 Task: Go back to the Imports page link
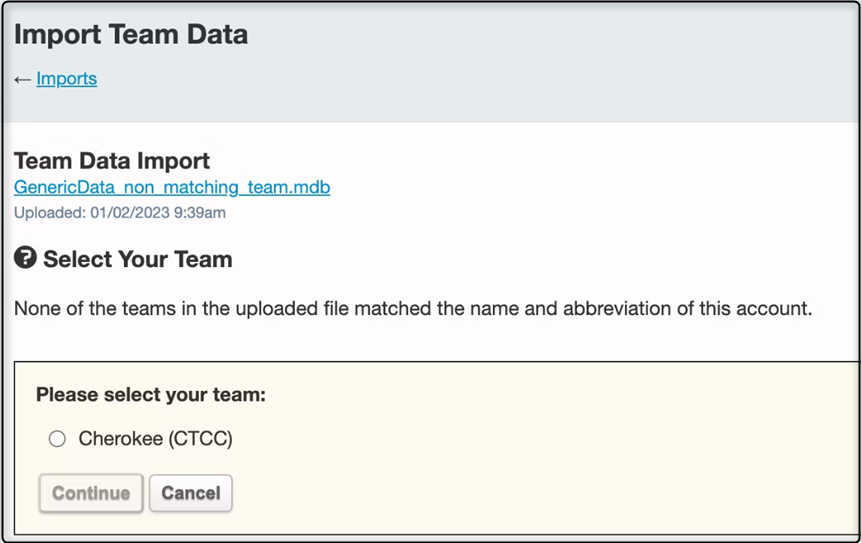(x=67, y=79)
